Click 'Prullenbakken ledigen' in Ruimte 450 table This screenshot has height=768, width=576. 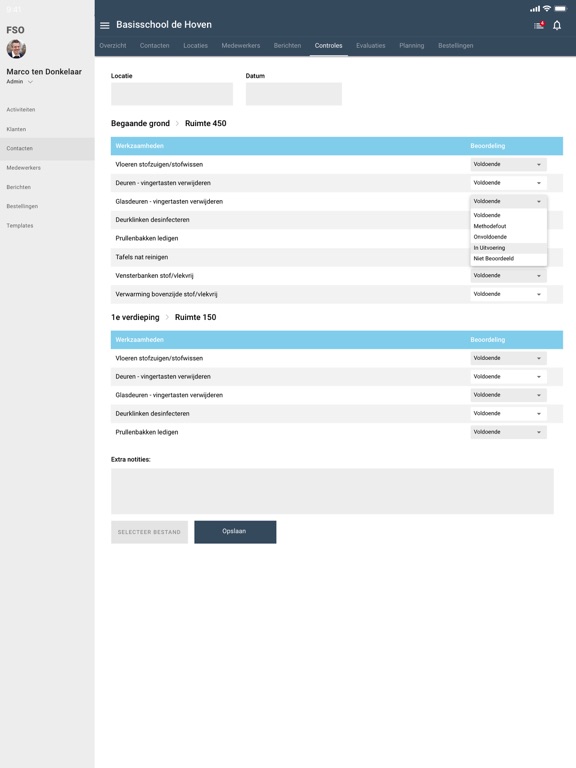point(147,239)
